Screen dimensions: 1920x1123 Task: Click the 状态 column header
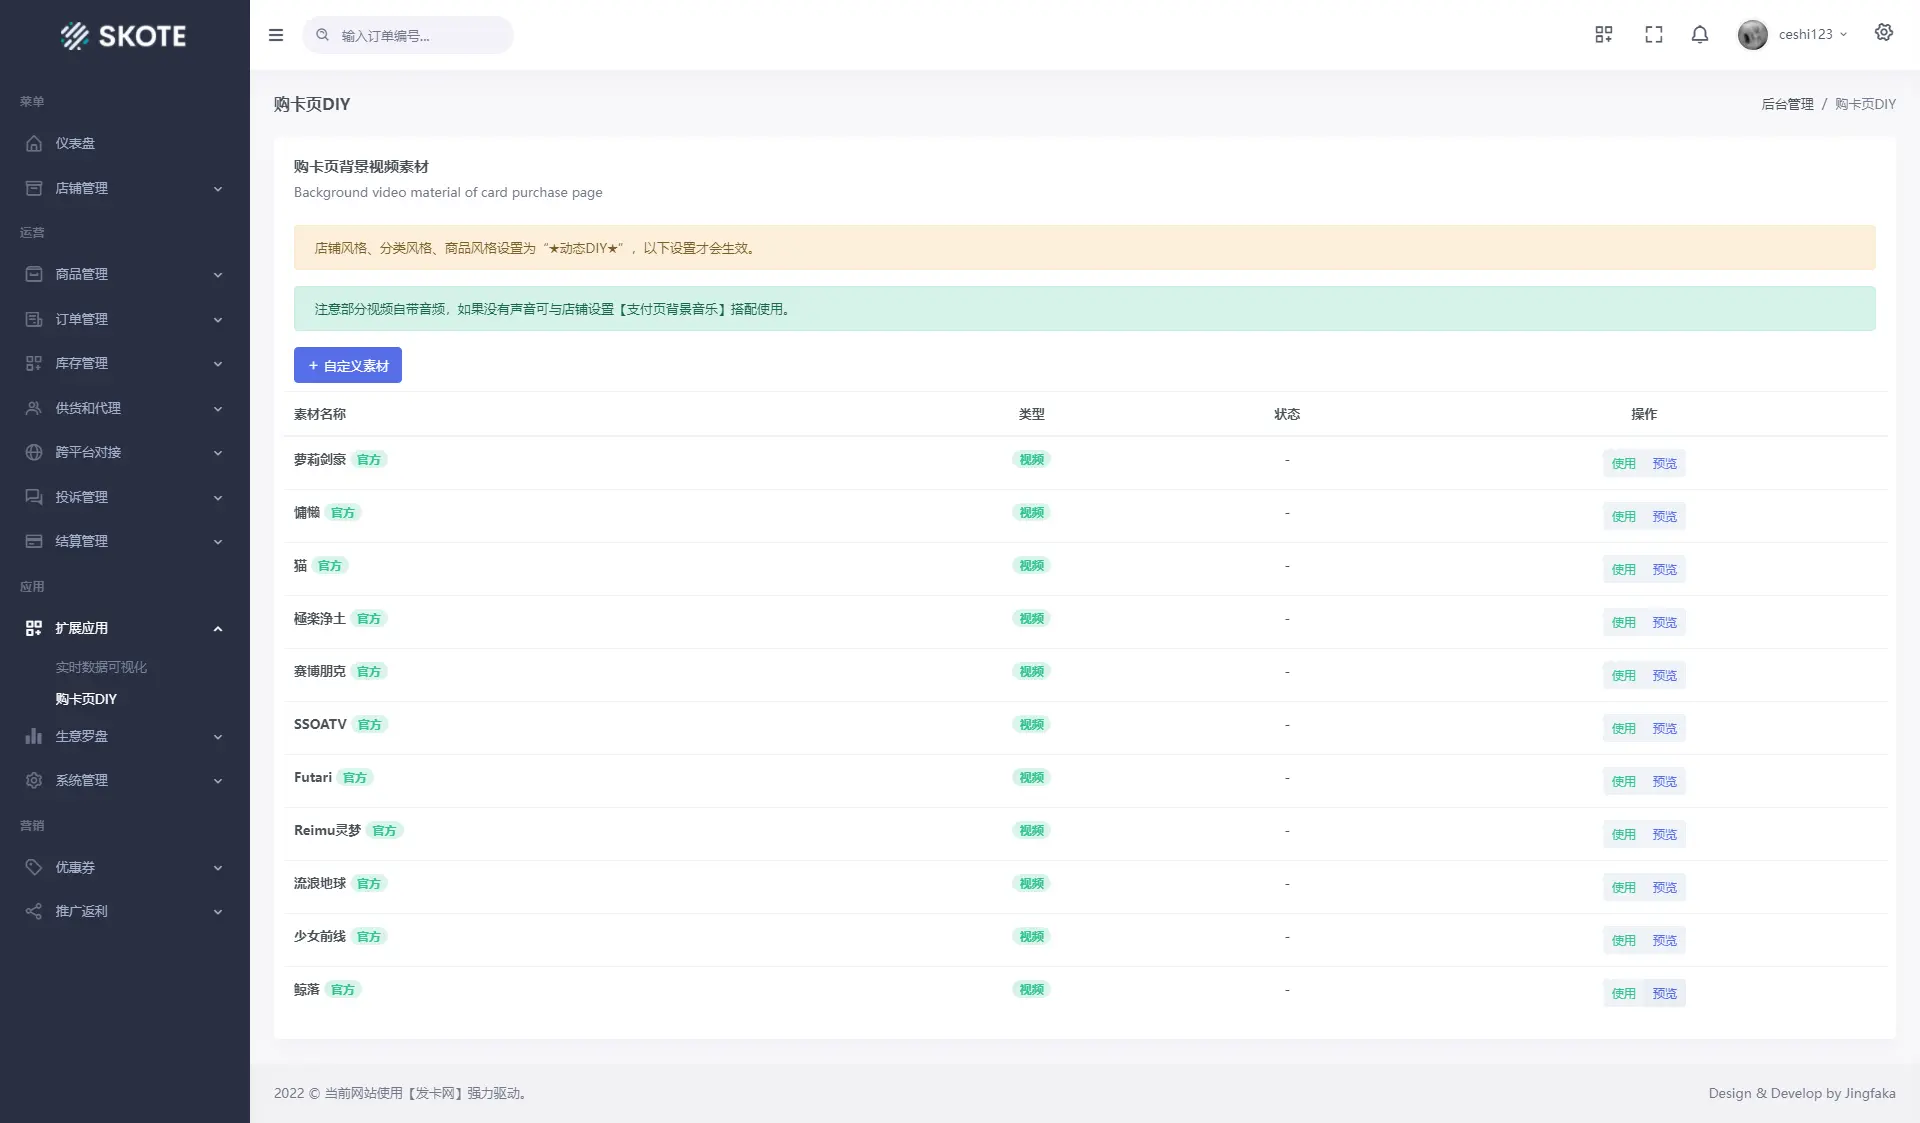pyautogui.click(x=1287, y=414)
